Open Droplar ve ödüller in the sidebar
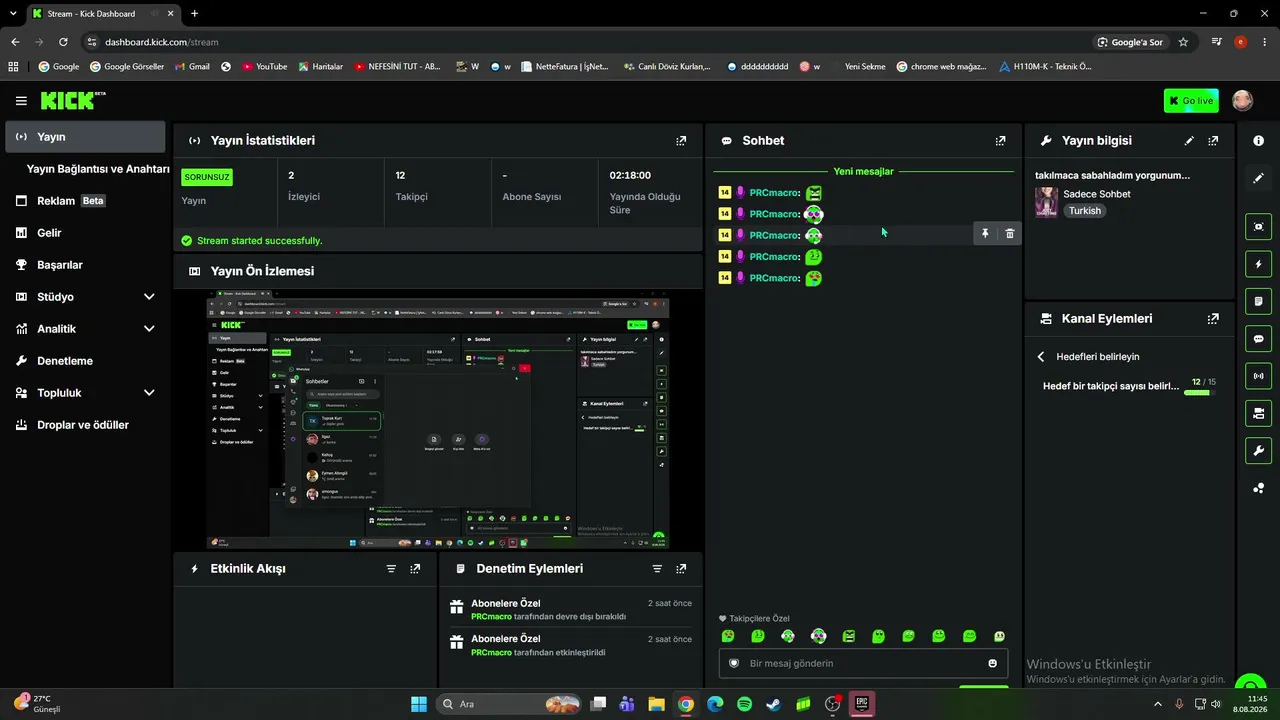 [x=85, y=425]
